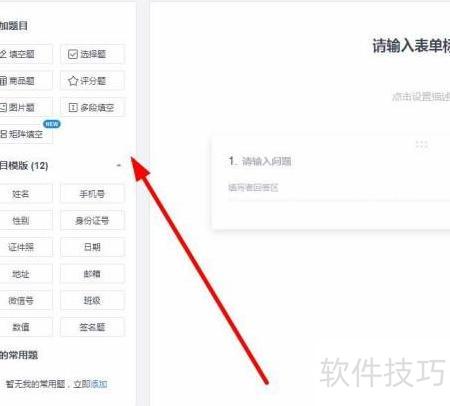The height and width of the screenshot is (406, 450).
Task: Insert the 签名题 template question
Action: (92, 327)
